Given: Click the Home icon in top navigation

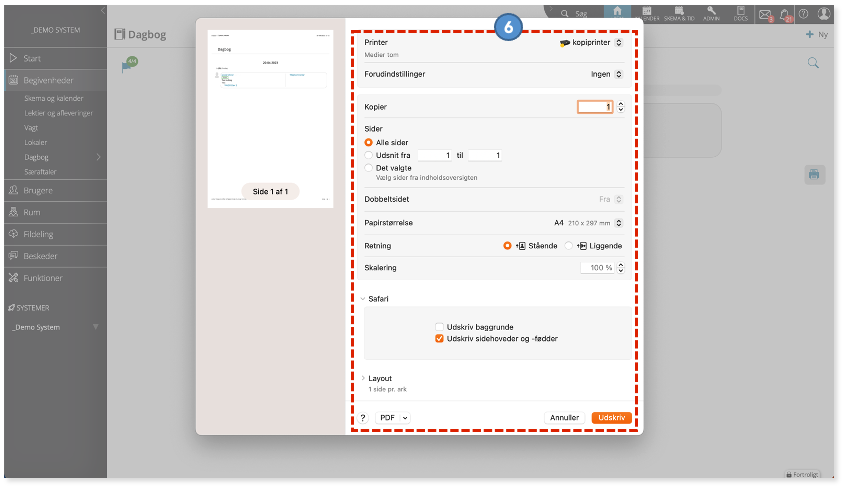Looking at the screenshot, I should tap(617, 12).
